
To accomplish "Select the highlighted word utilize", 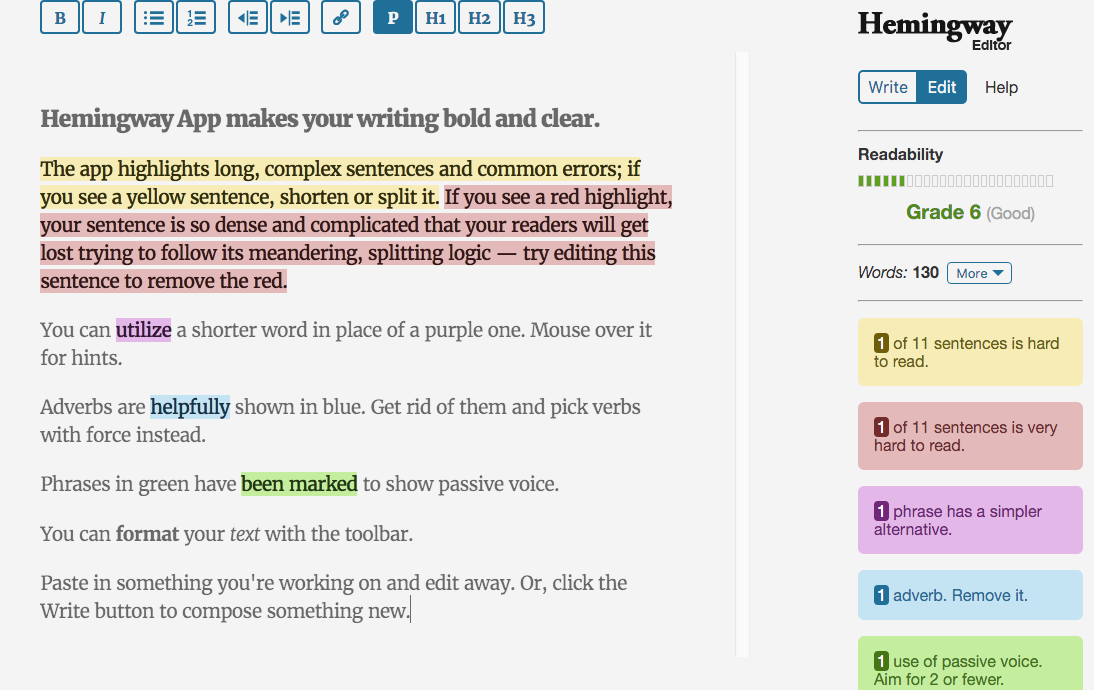I will pos(144,330).
